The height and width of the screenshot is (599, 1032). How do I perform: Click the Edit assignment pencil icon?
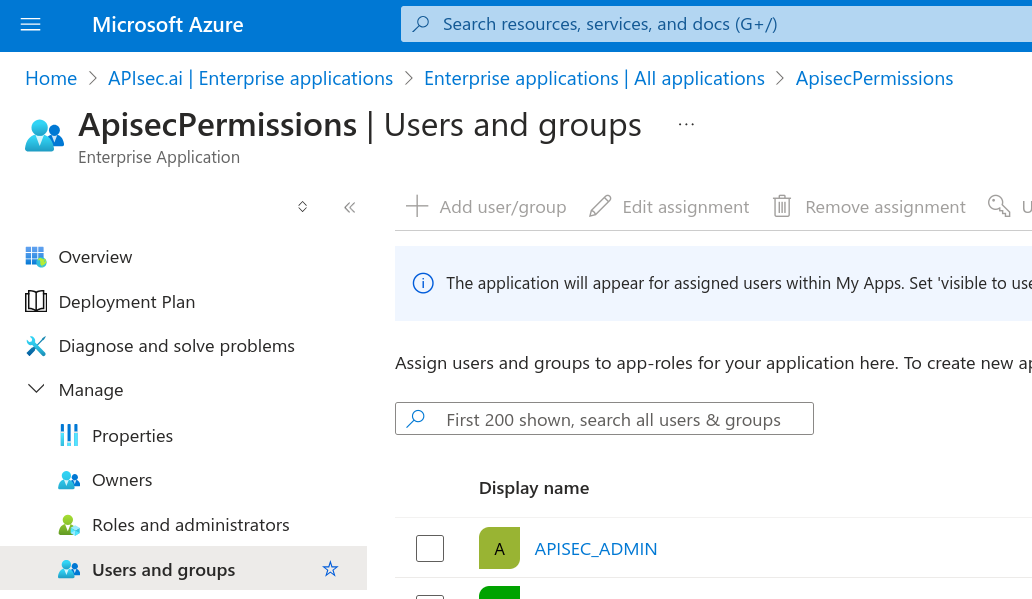pyautogui.click(x=600, y=206)
